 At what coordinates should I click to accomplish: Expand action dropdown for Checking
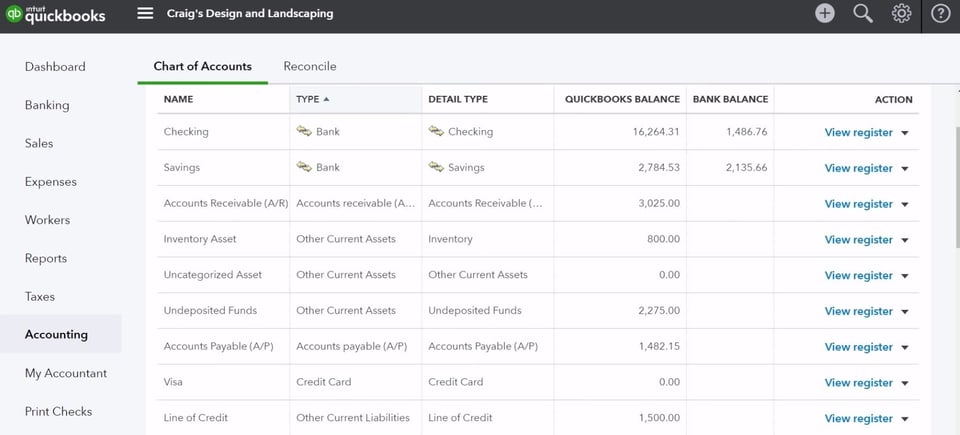click(905, 133)
